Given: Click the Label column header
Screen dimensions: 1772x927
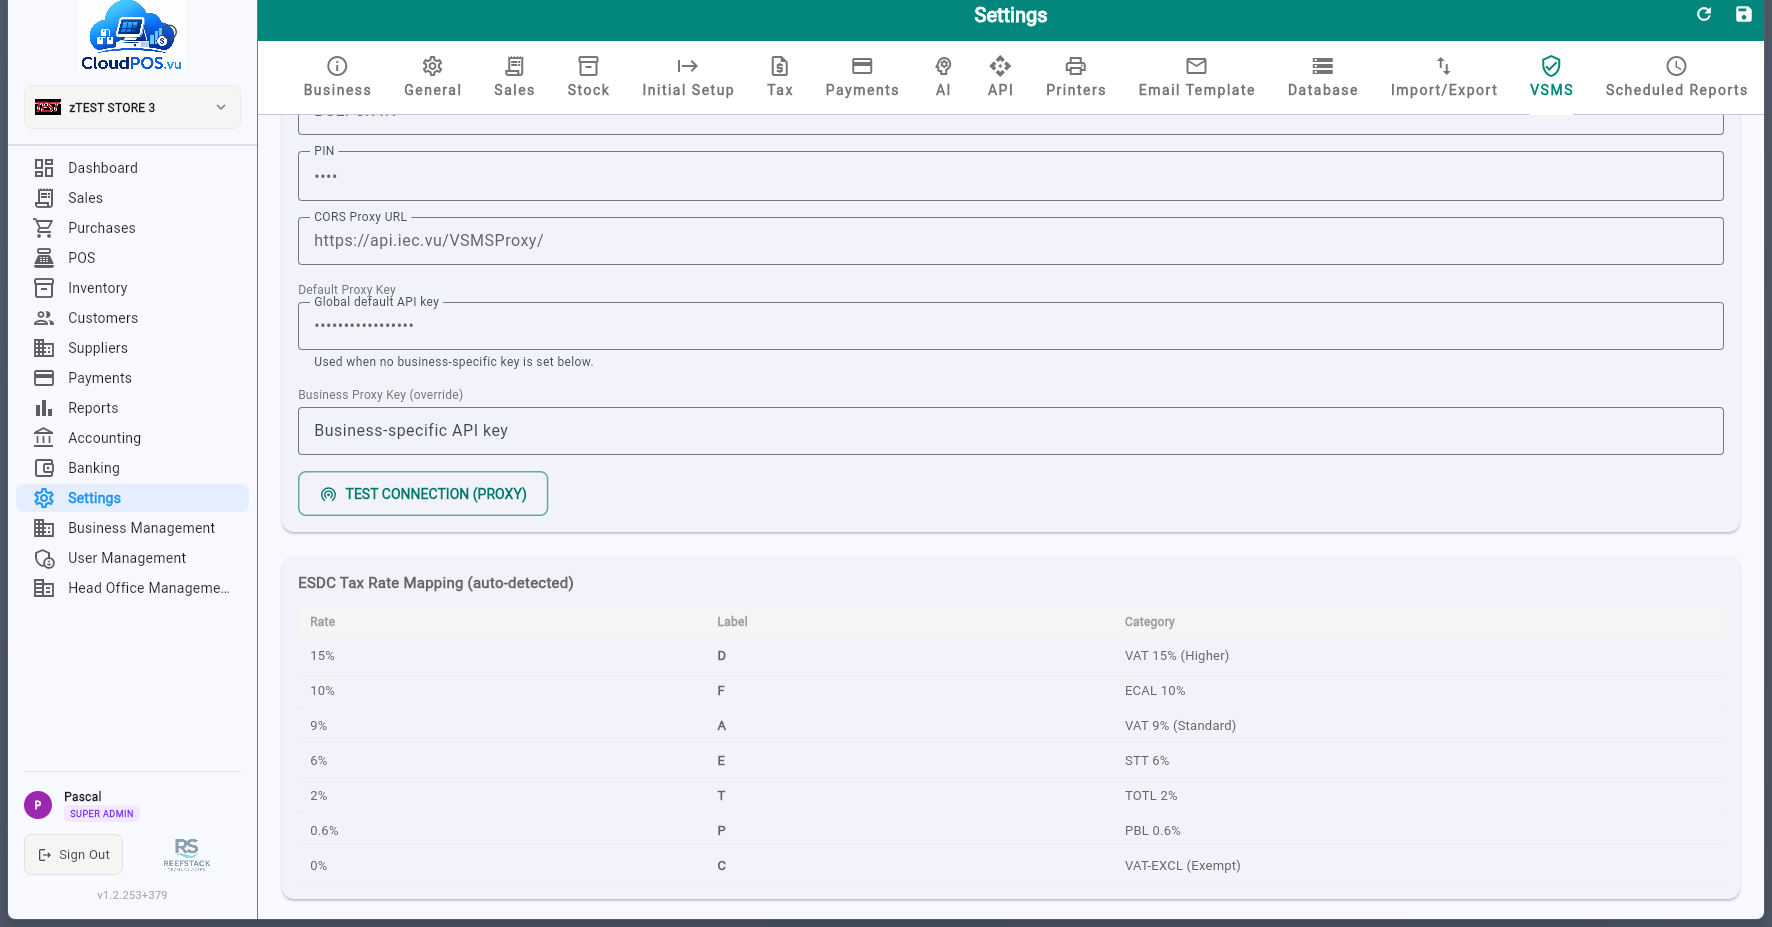Looking at the screenshot, I should [x=732, y=622].
